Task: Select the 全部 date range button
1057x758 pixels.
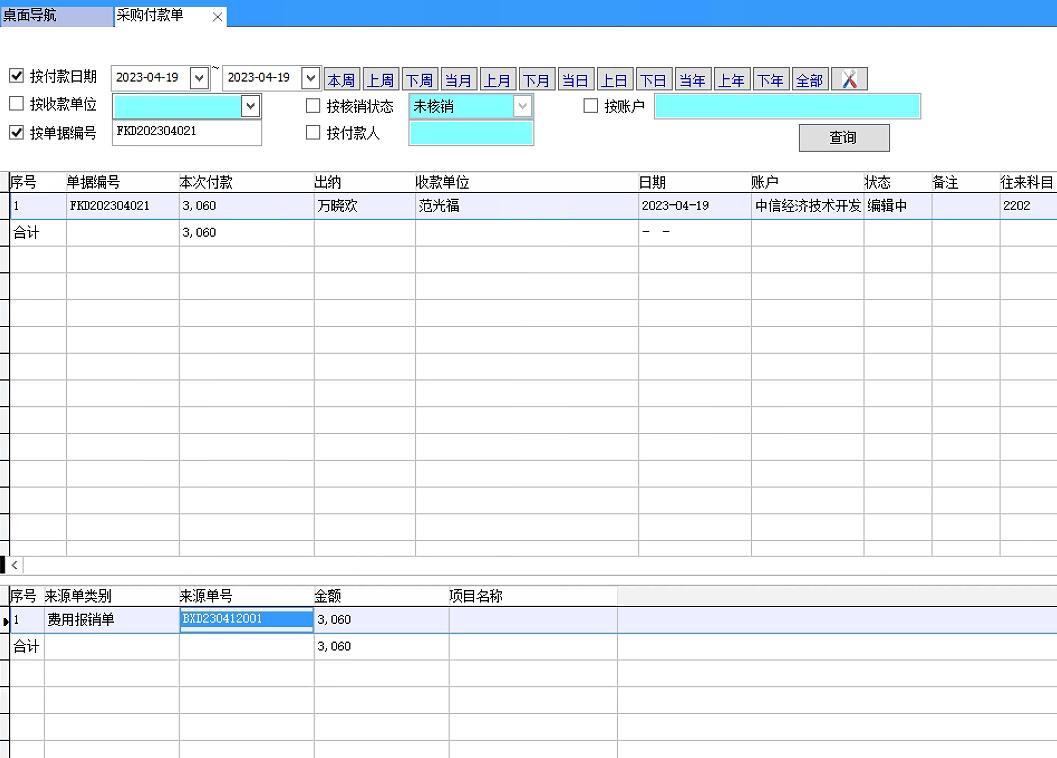Action: (809, 80)
